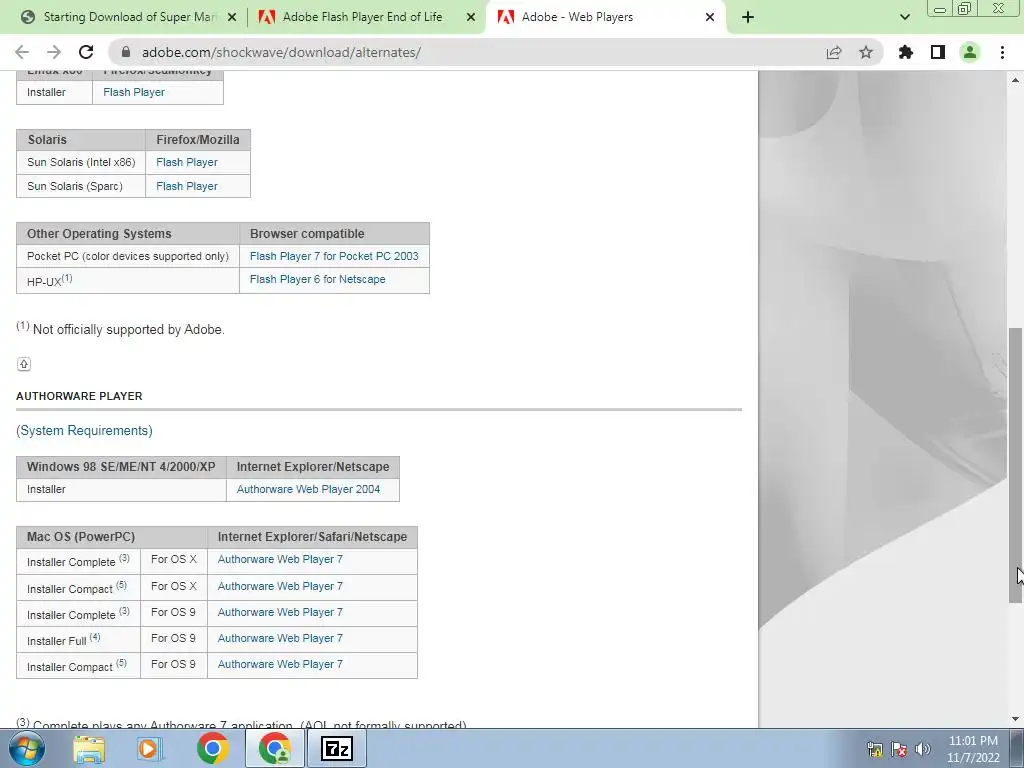Bookmark this page with the star

click(866, 52)
